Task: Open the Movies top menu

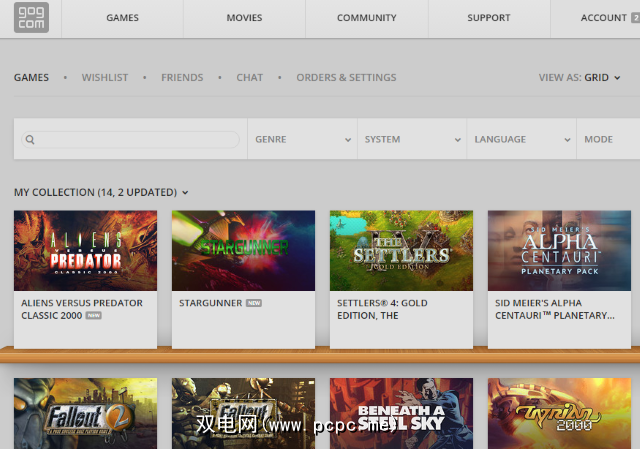Action: [244, 18]
